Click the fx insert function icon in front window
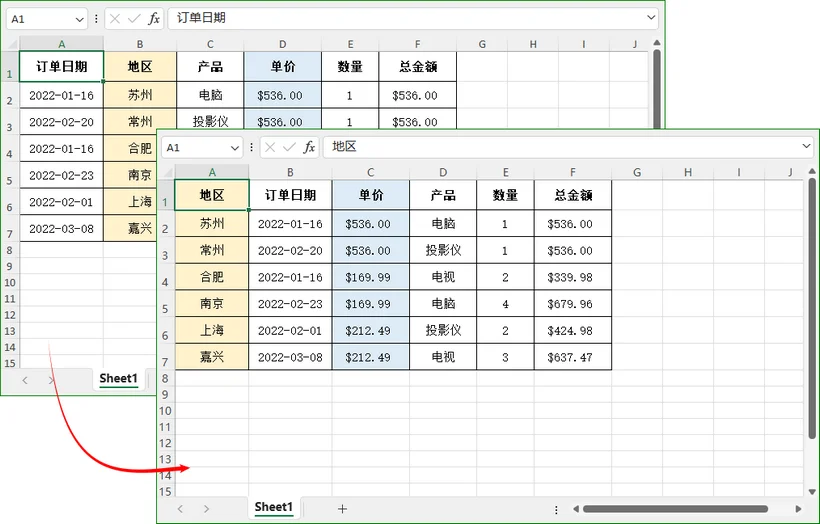 tap(309, 148)
